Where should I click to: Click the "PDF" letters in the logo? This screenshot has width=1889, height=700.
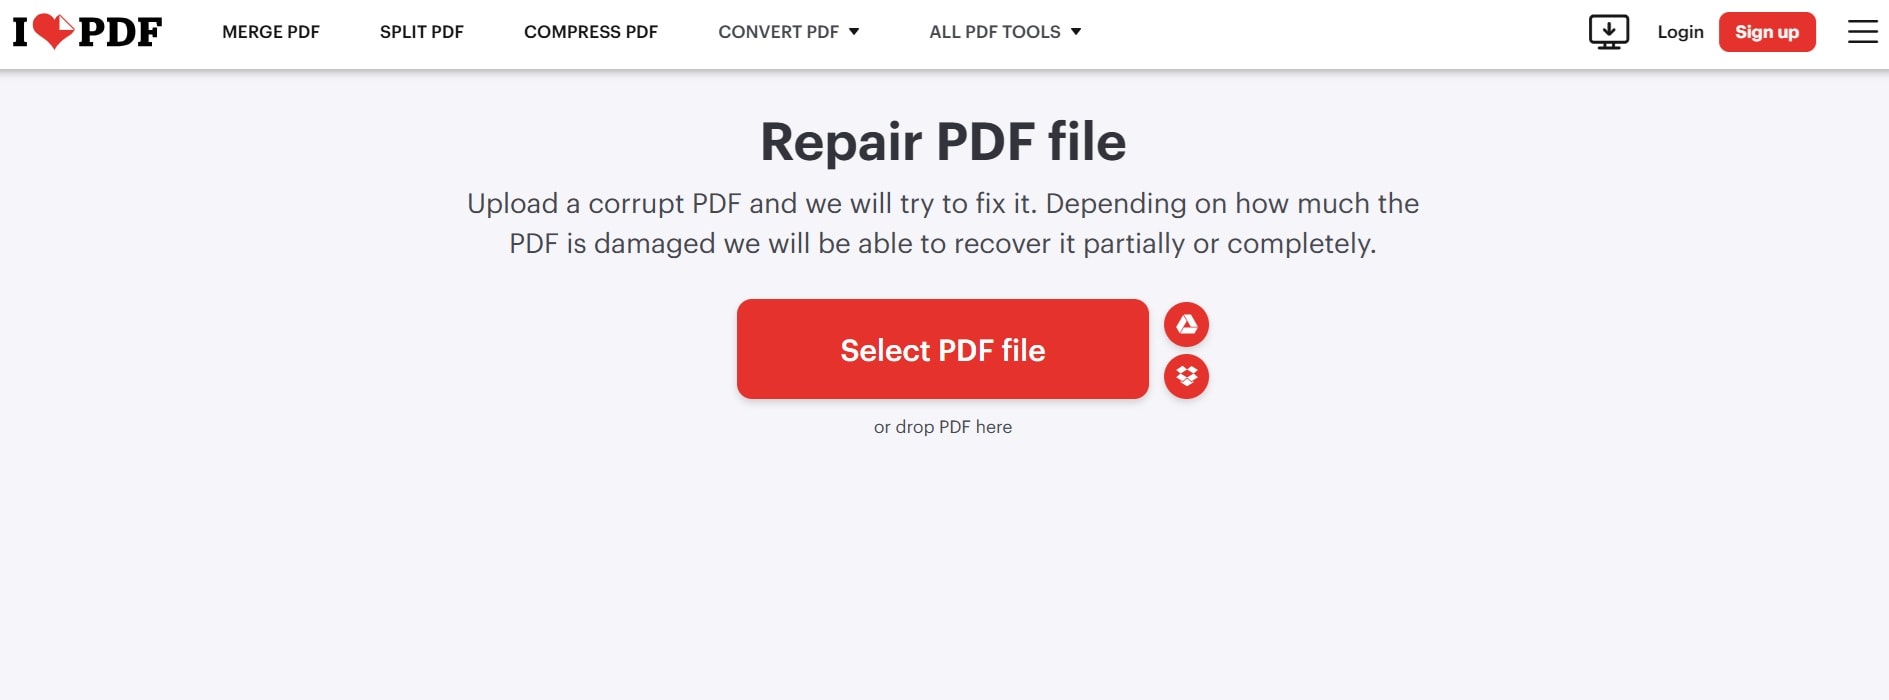(120, 32)
